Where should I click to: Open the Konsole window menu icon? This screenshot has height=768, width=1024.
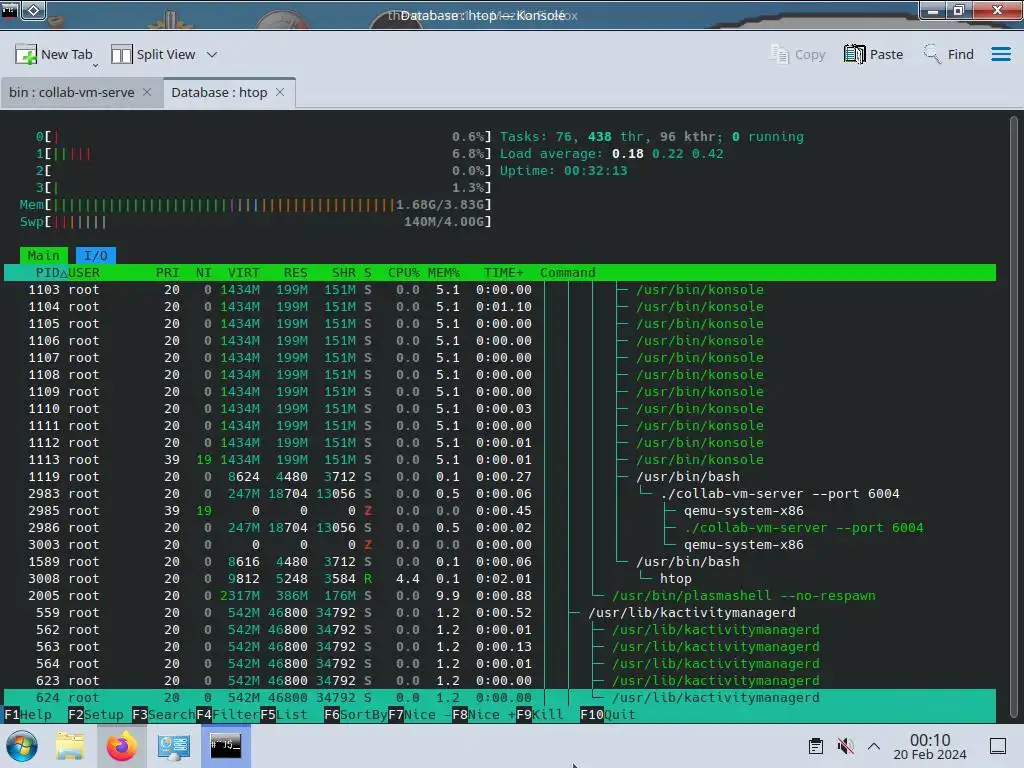pyautogui.click(x=9, y=10)
